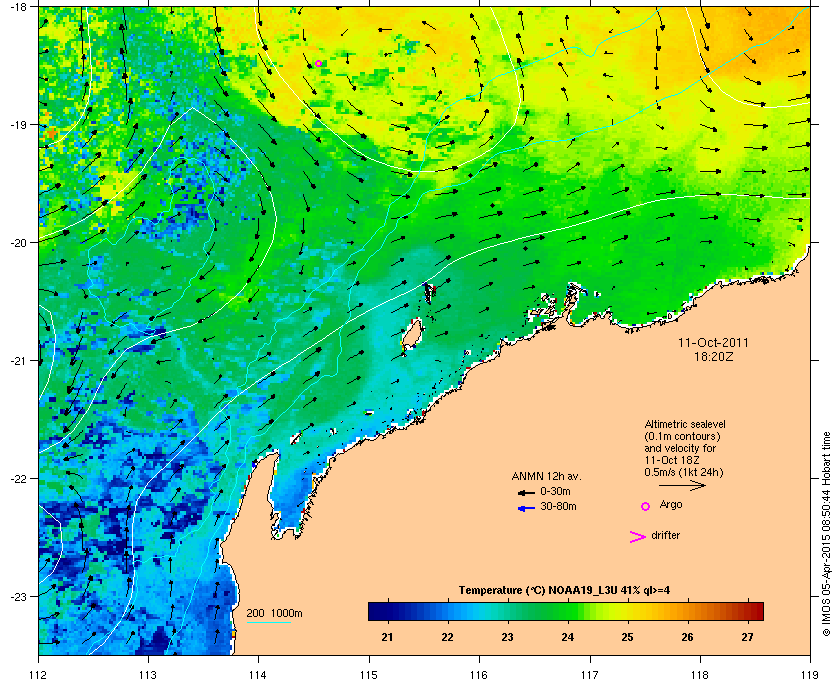Click color bar tick label 27
This screenshot has height=680, width=840.
(747, 637)
